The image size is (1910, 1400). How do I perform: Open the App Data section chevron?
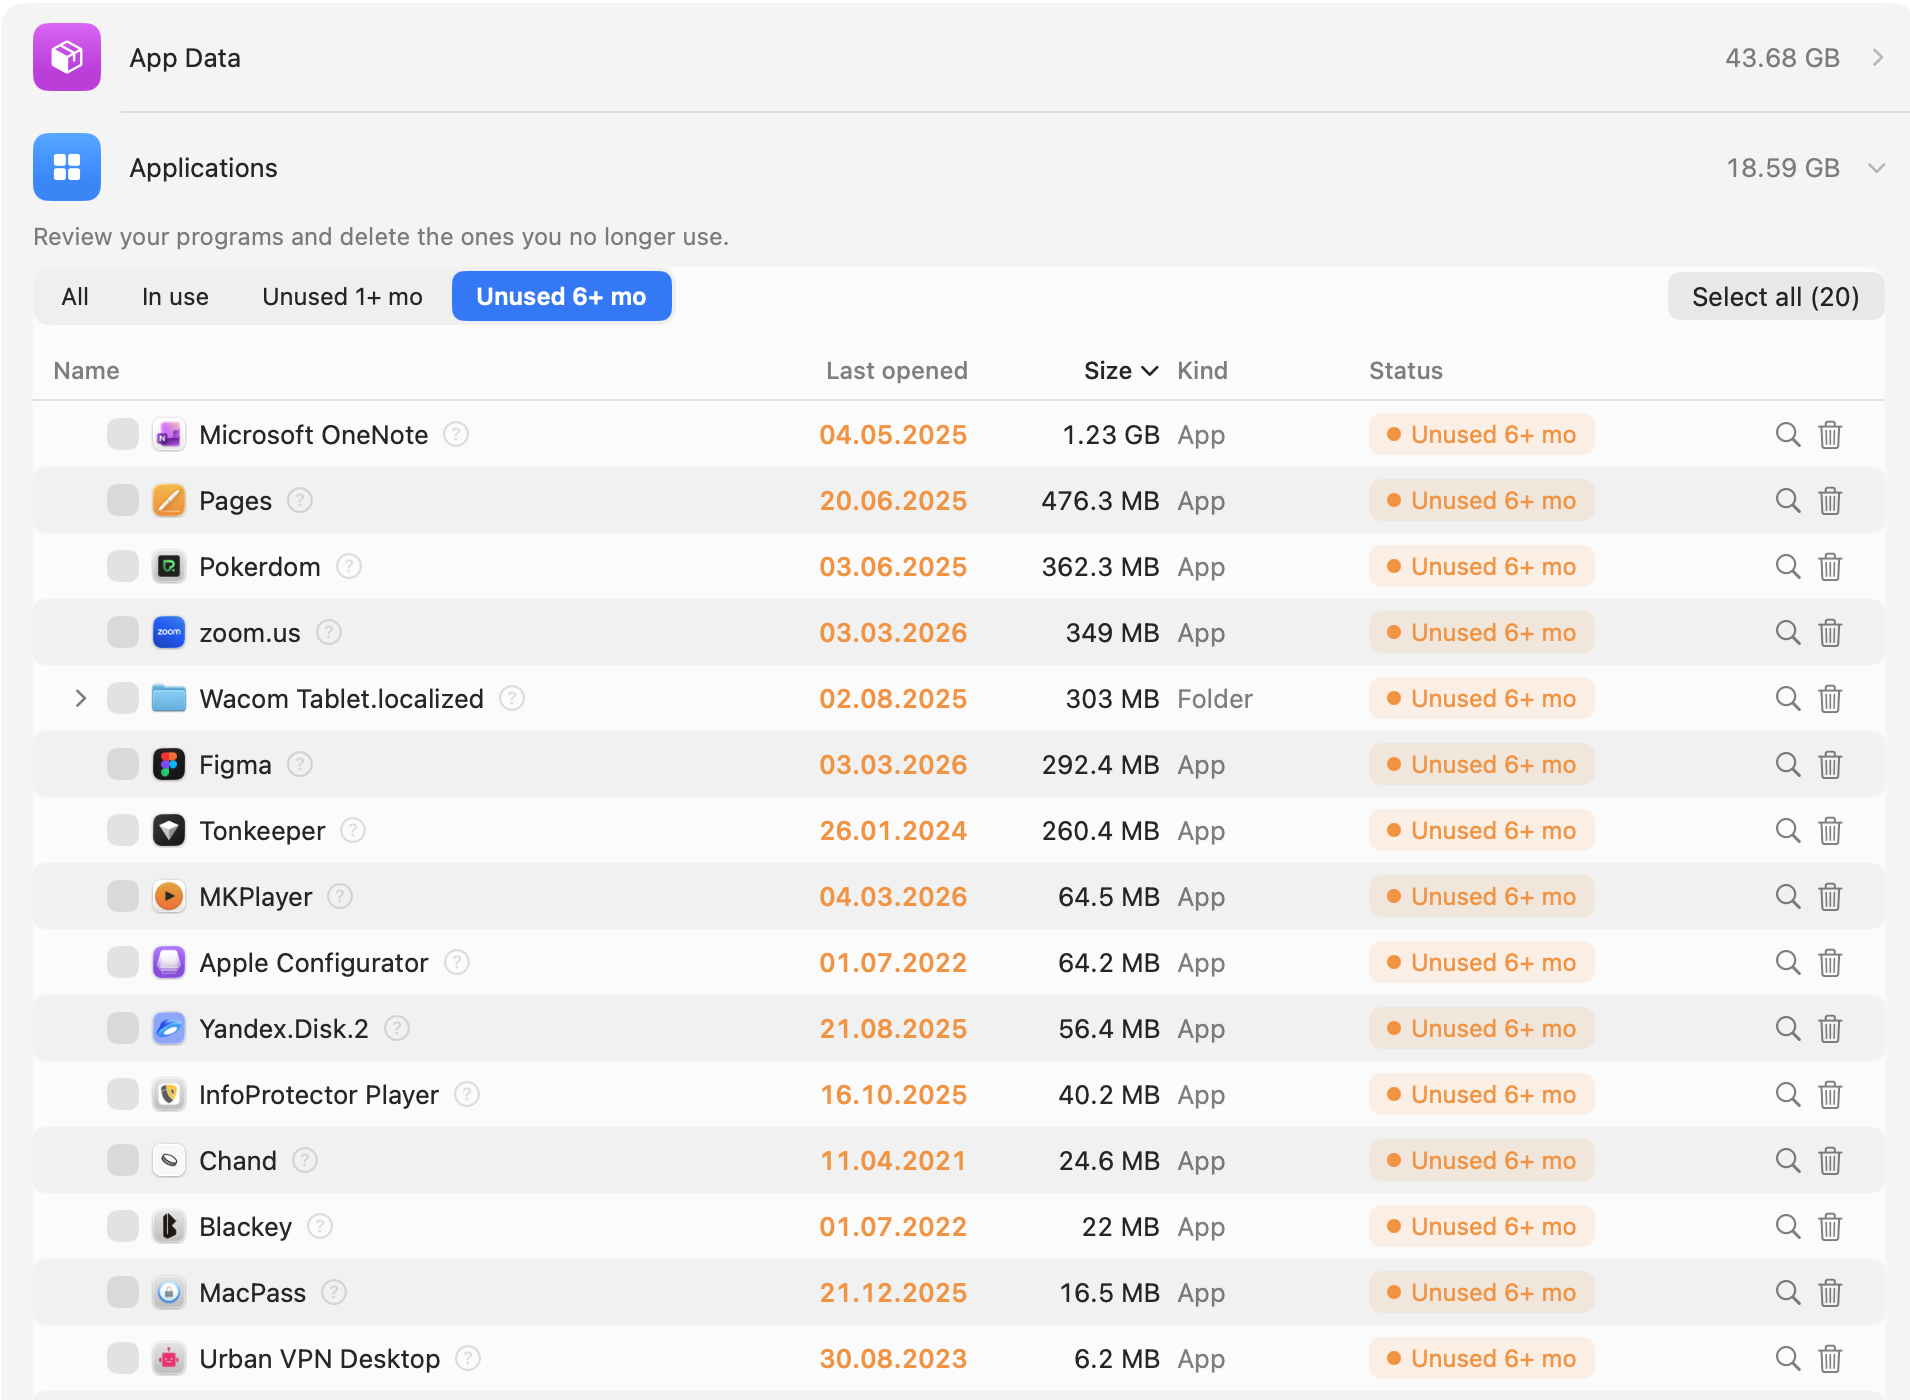[x=1878, y=58]
